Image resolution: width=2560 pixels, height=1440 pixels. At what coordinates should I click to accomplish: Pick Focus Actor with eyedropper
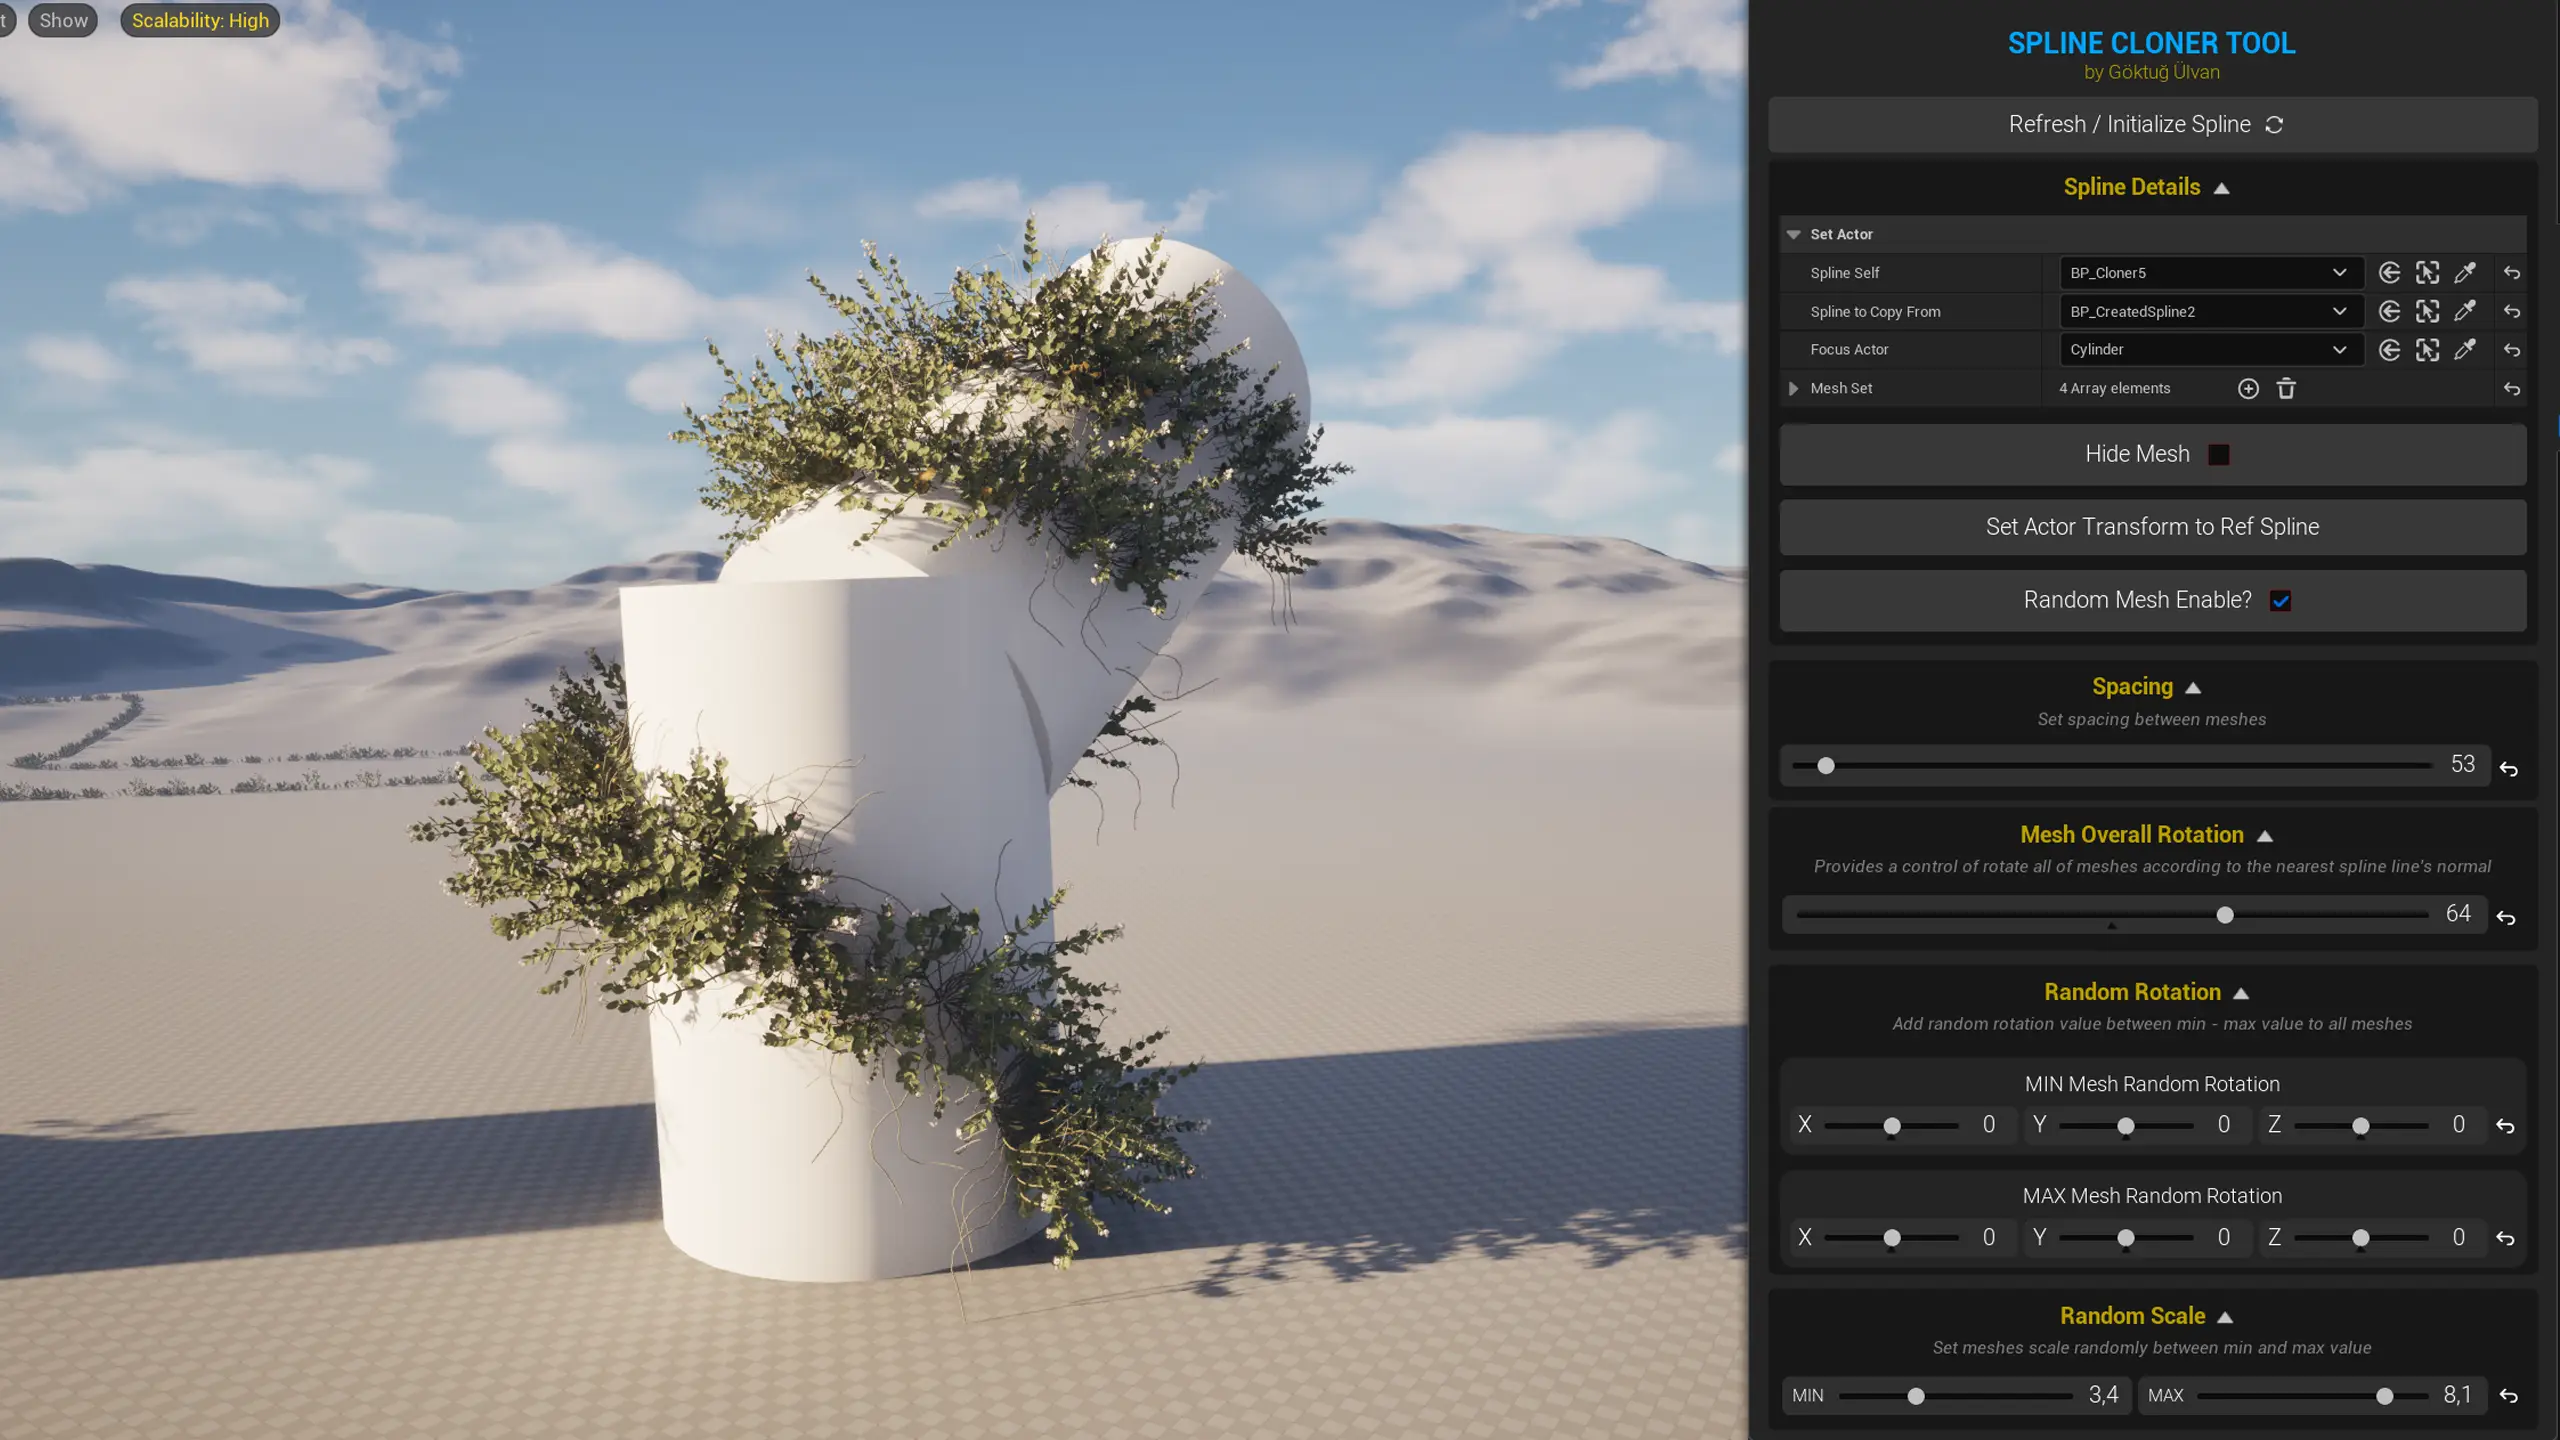point(2465,350)
